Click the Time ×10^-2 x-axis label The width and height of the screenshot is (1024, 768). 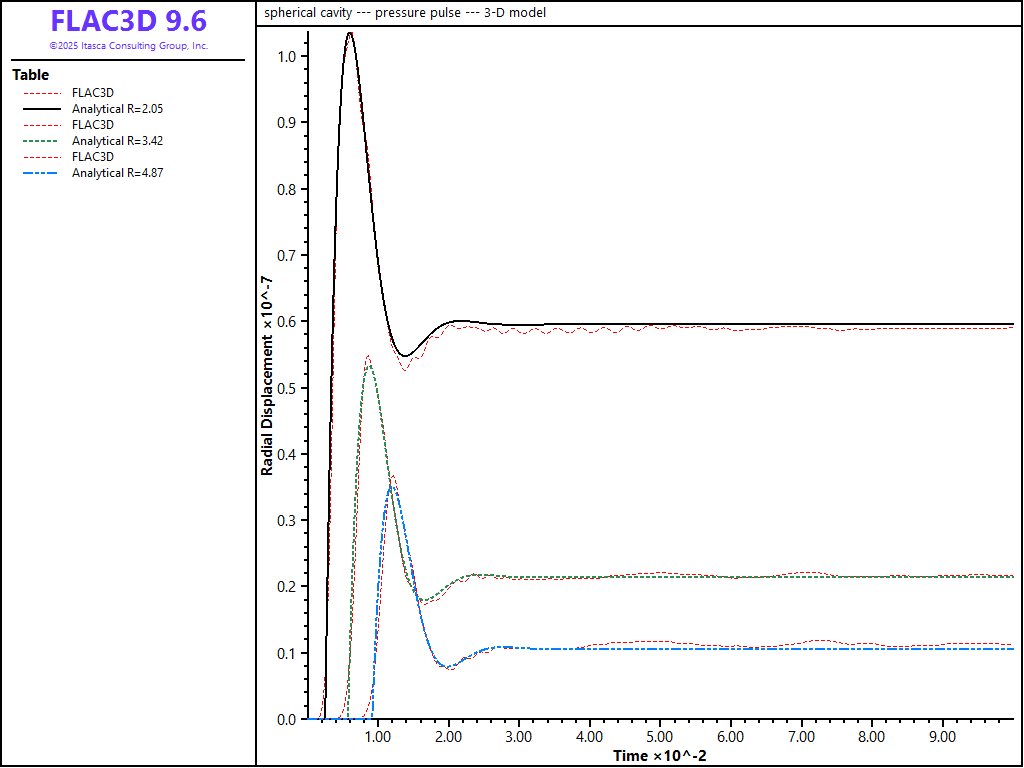[x=660, y=756]
